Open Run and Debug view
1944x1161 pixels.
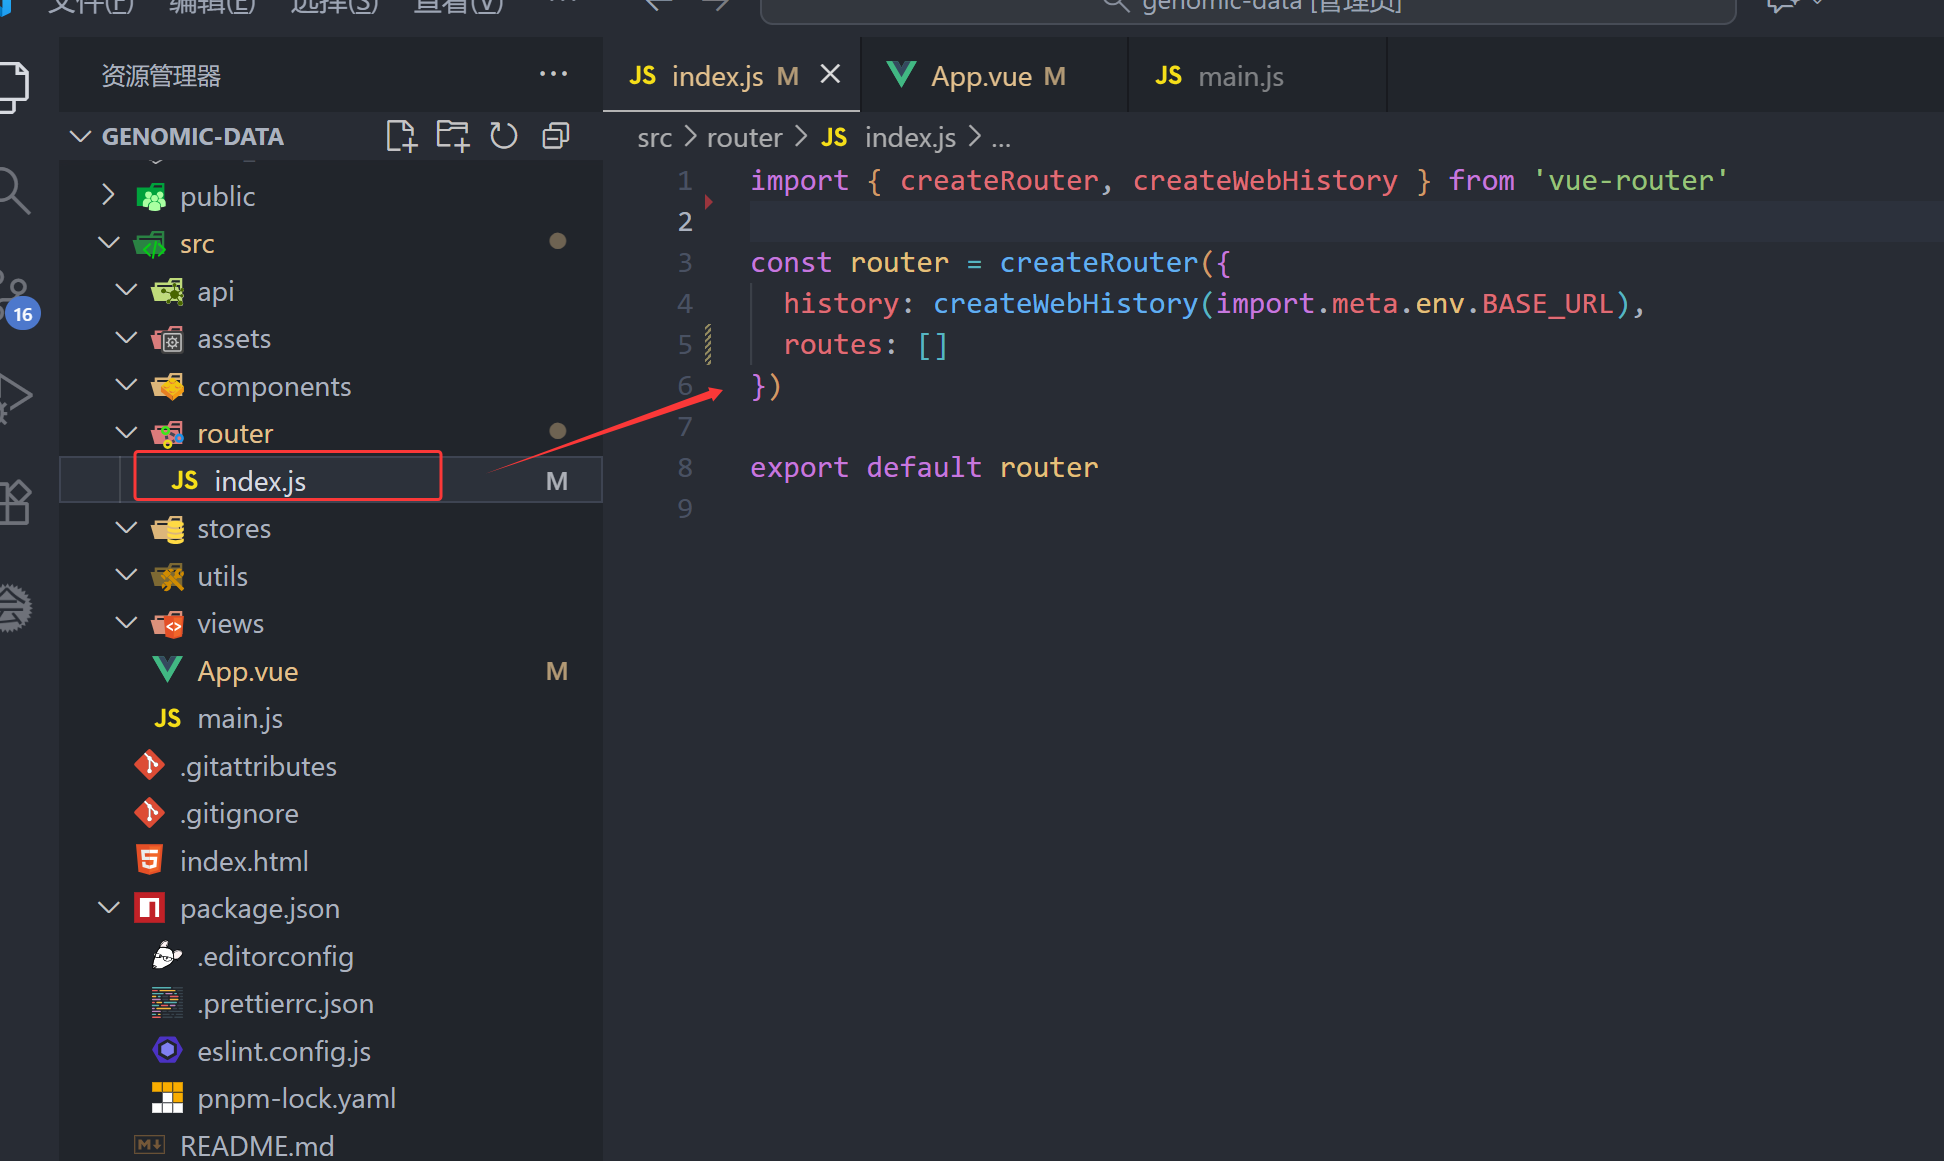pyautogui.click(x=14, y=397)
